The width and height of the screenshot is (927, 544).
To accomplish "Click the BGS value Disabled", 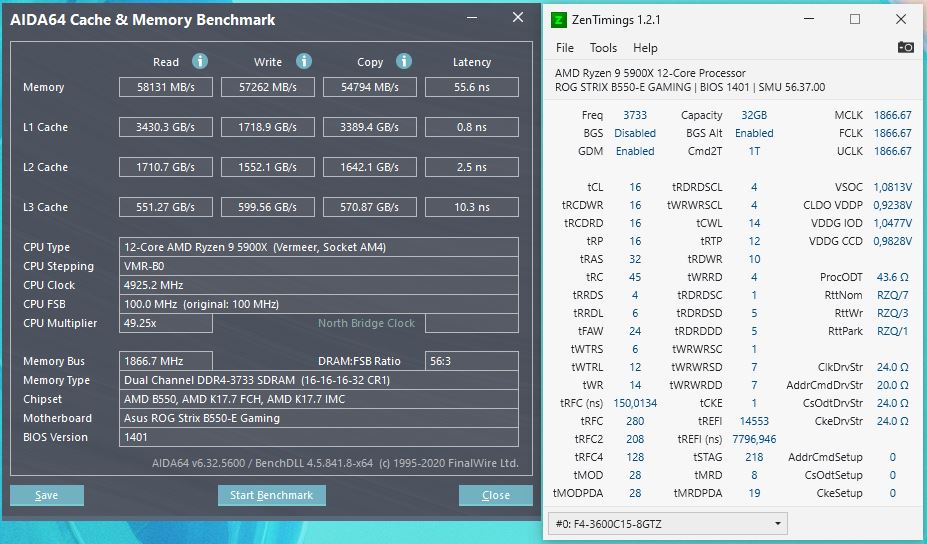I will [x=635, y=133].
